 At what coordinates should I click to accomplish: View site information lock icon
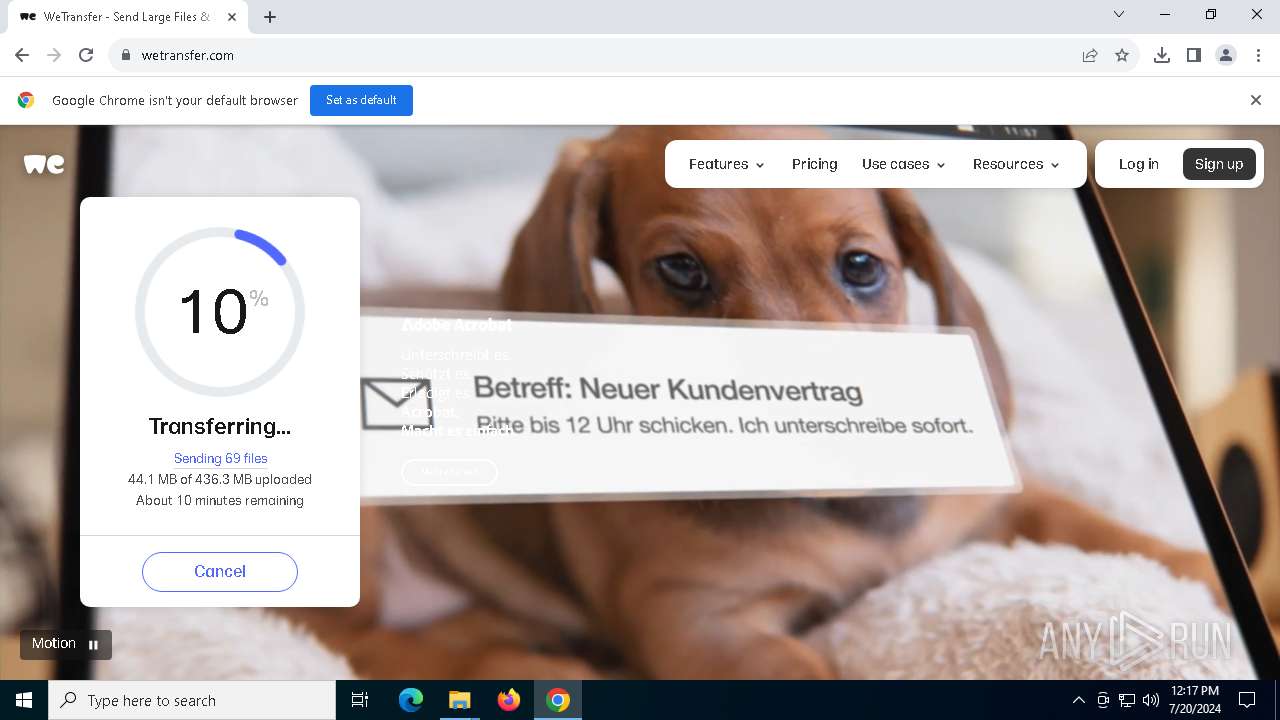(x=126, y=55)
